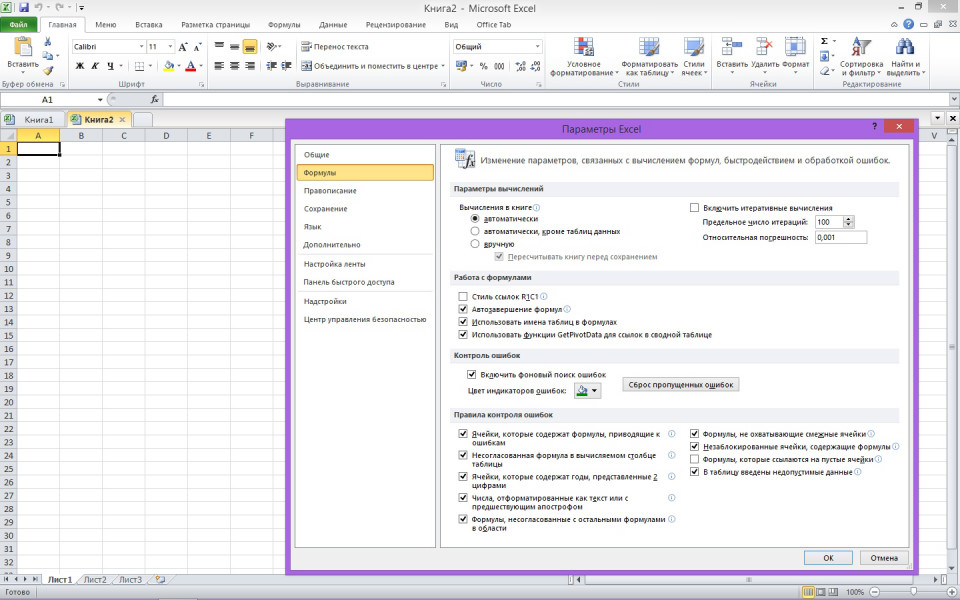
Task: Switch to the Формулы ribbon tab
Action: click(284, 25)
